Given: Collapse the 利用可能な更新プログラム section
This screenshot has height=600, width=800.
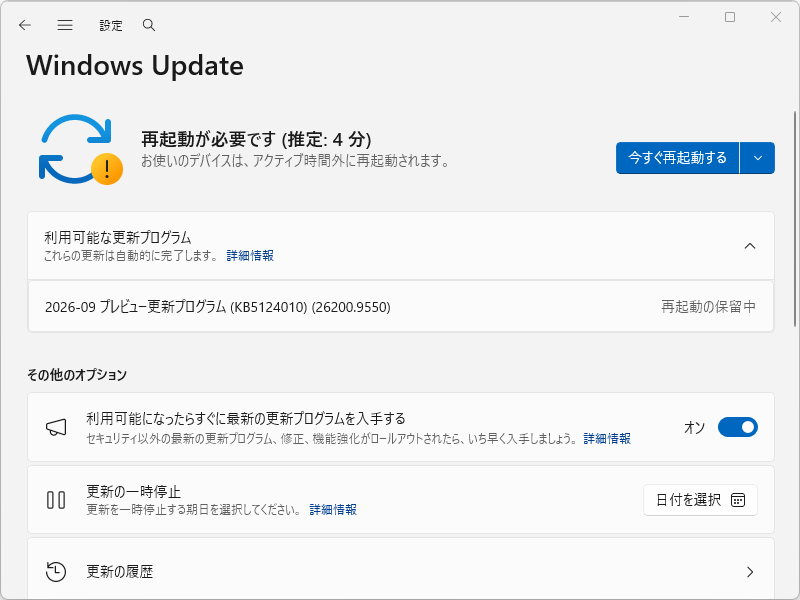Looking at the screenshot, I should coord(749,246).
